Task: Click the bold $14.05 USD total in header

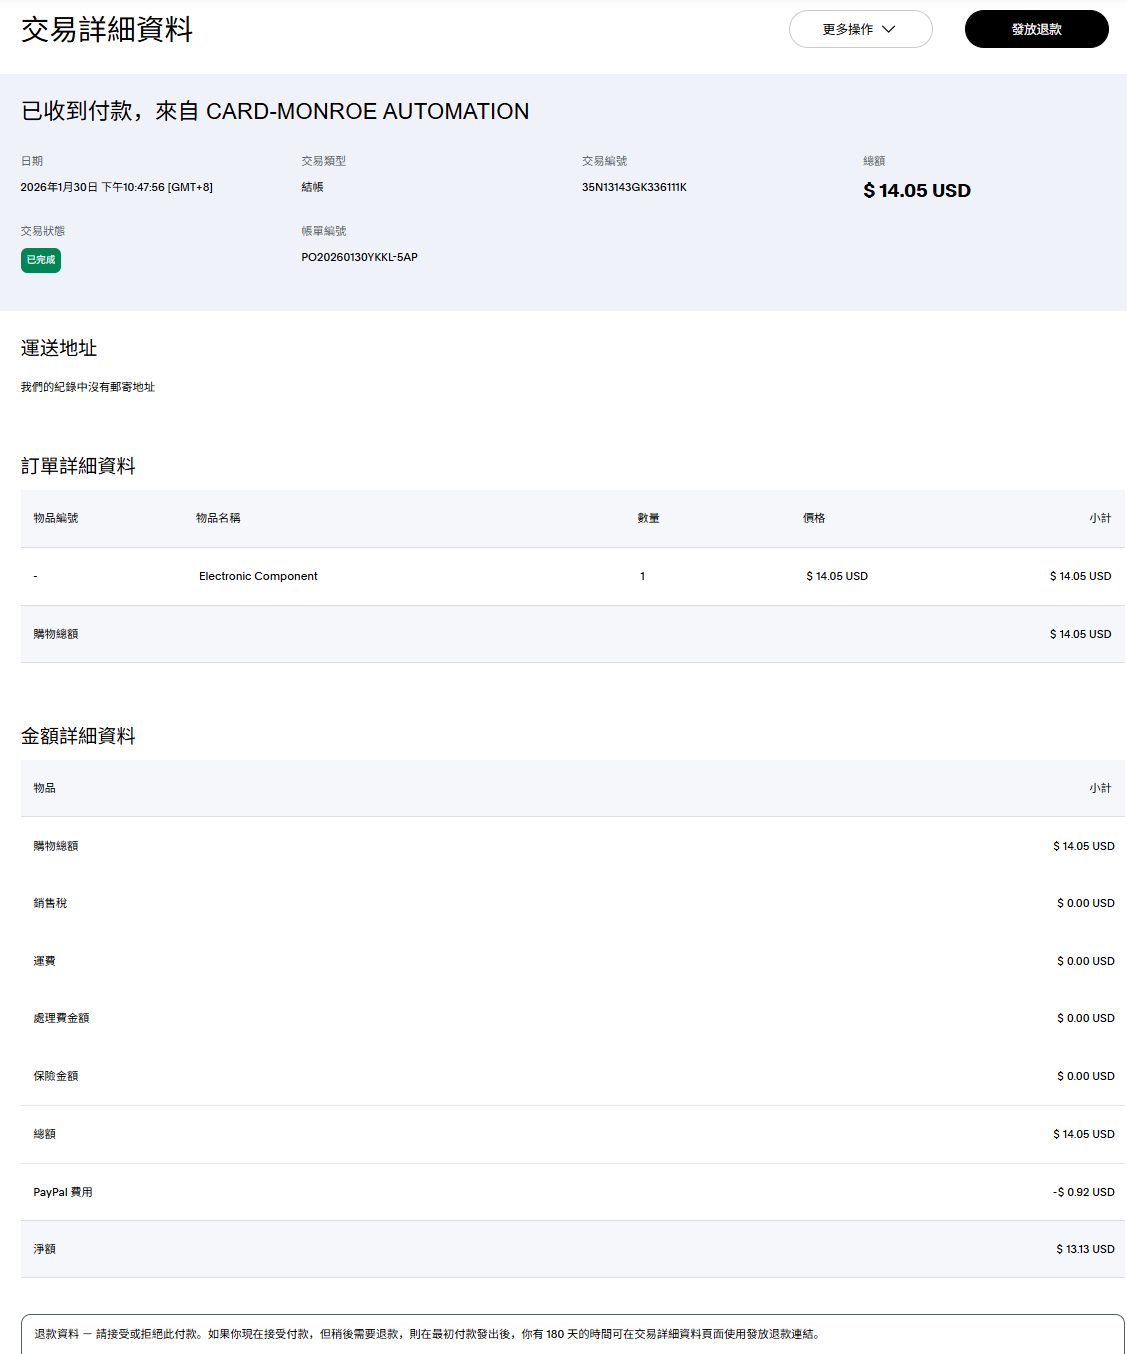Action: (916, 191)
